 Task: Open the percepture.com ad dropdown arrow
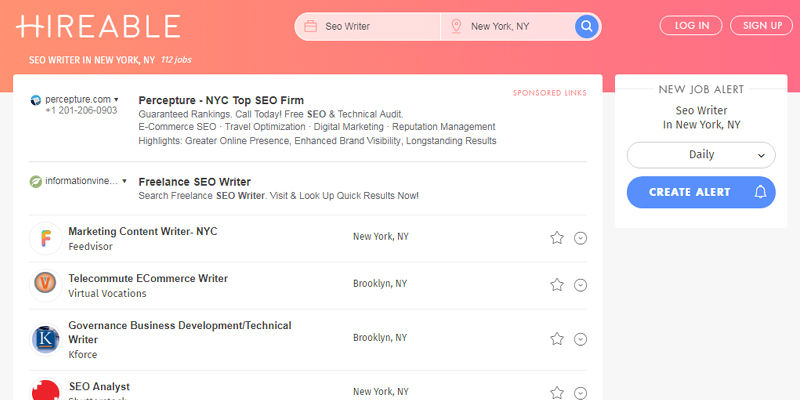116,99
